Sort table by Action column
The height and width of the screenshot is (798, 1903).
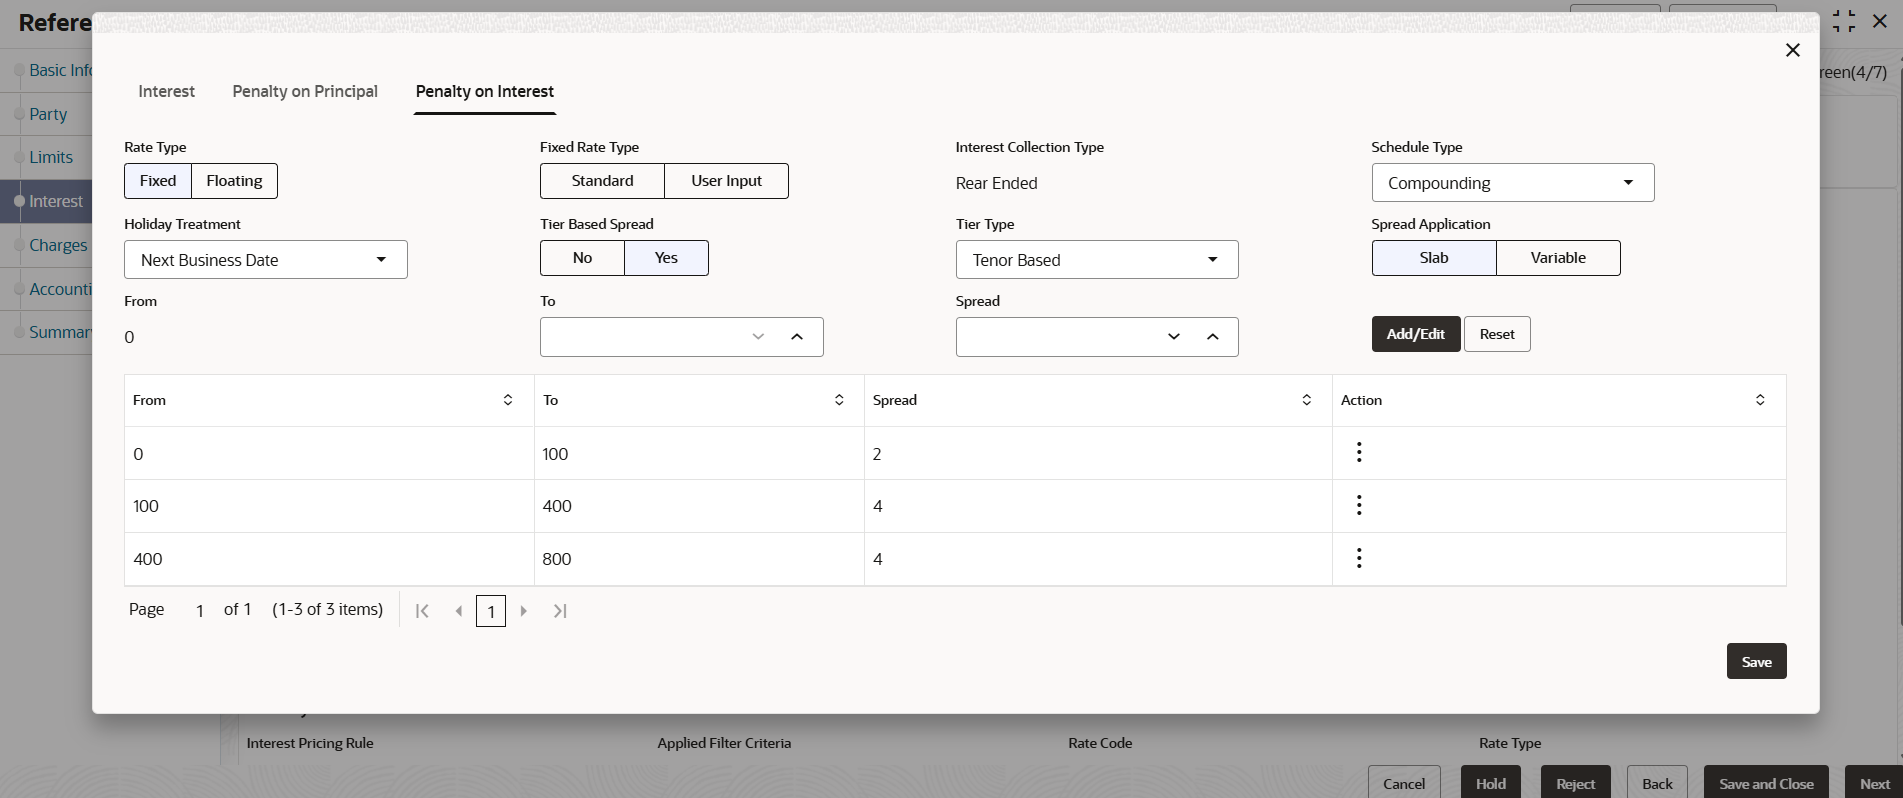(1760, 400)
